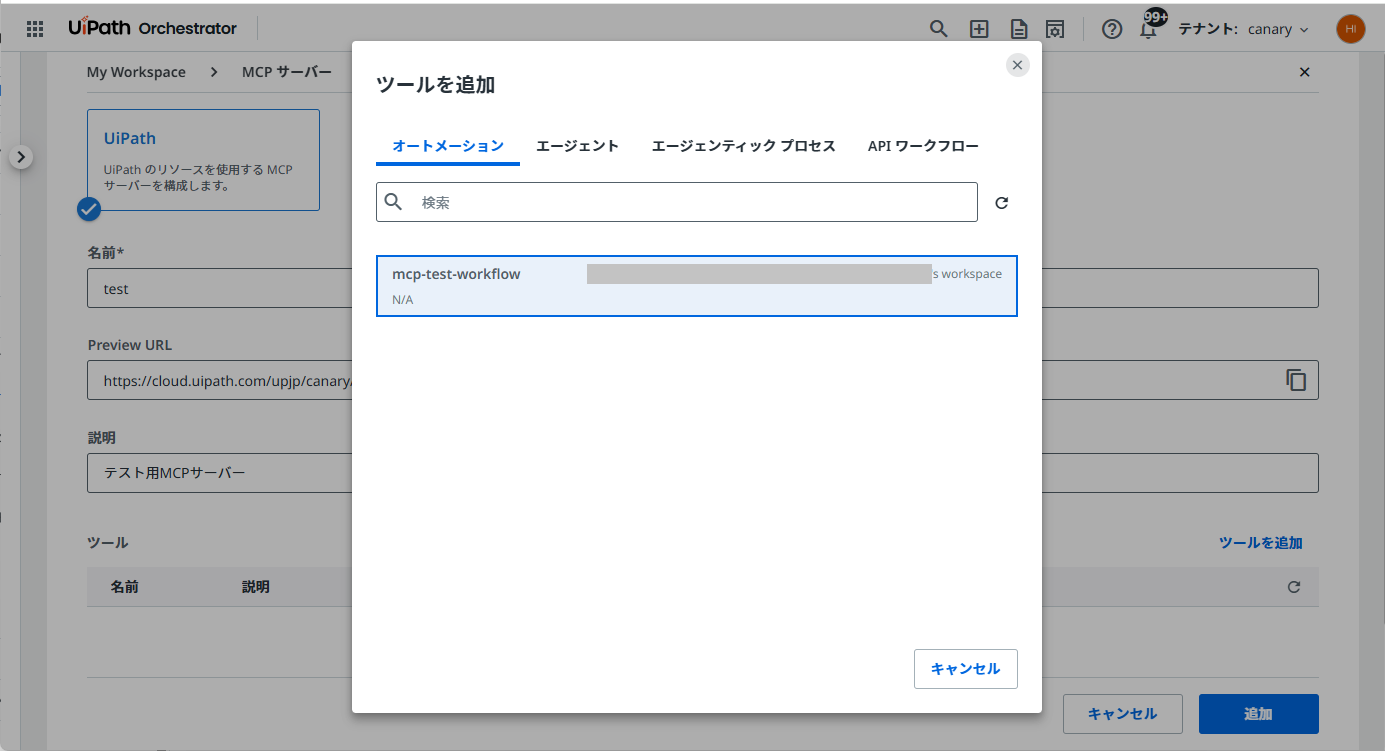
Task: Click the 名前 field containing test
Action: [703, 288]
